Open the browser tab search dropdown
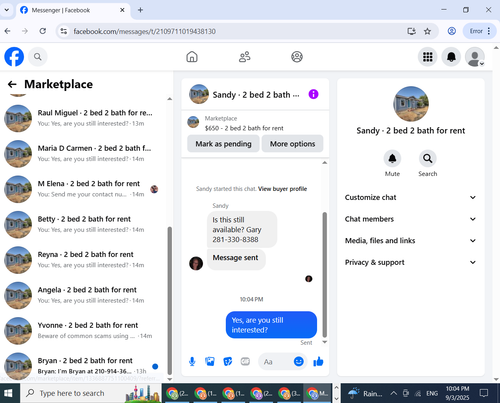Viewport: 500px width, 403px height. click(6, 10)
